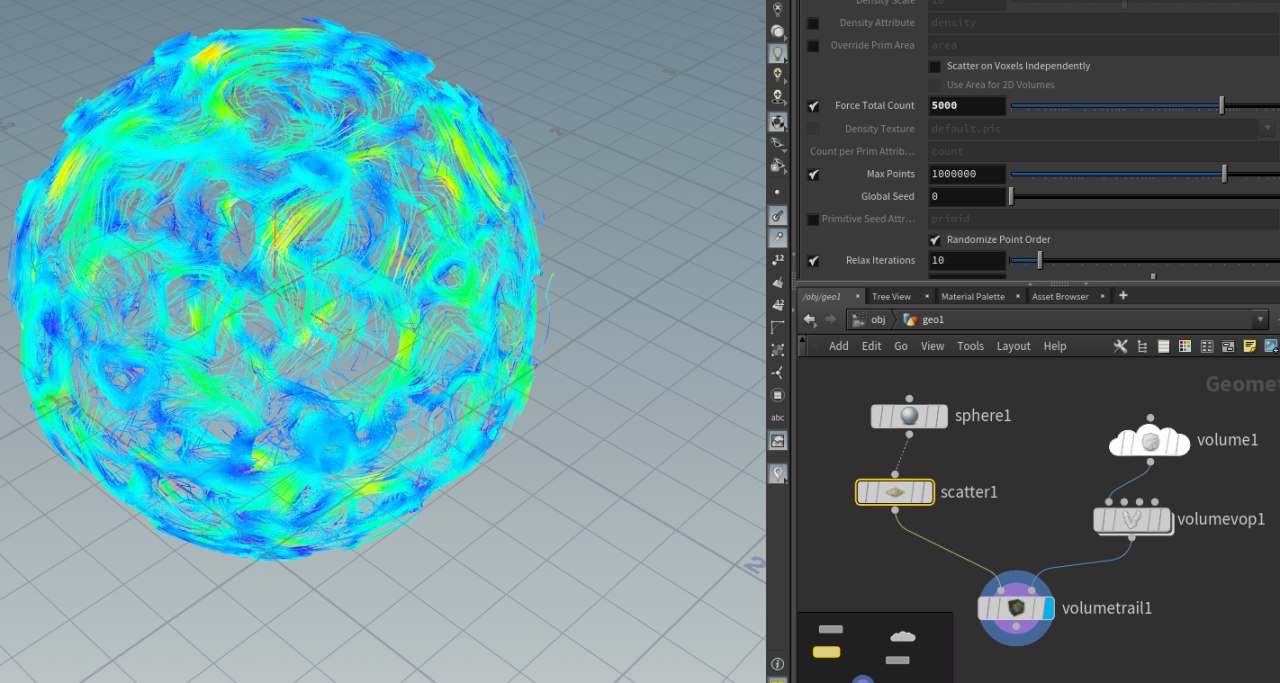The height and width of the screenshot is (683, 1280).
Task: Open the Help menu in network editor
Action: (x=1055, y=346)
